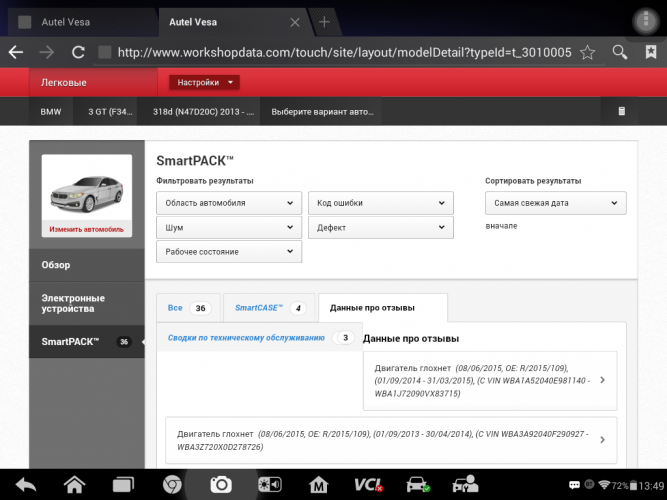Screen dimensions: 667x500
Task: Expand Дефект filter dropdown
Action: coord(381,227)
